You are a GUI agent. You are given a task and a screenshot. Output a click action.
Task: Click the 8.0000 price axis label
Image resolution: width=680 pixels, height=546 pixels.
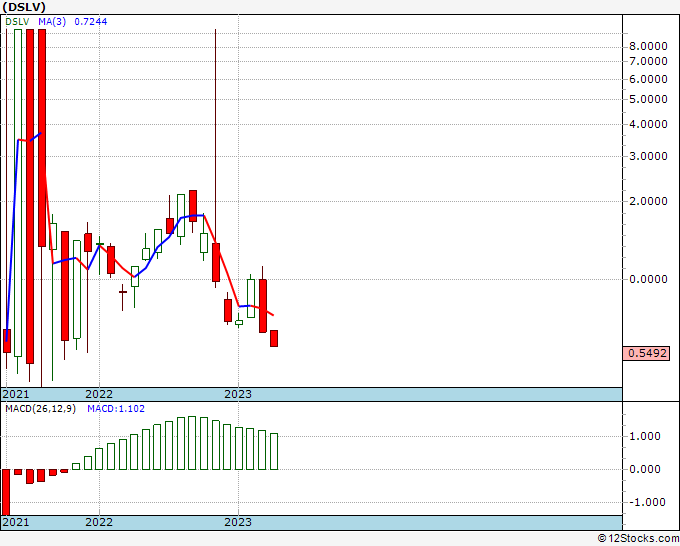[x=648, y=46]
